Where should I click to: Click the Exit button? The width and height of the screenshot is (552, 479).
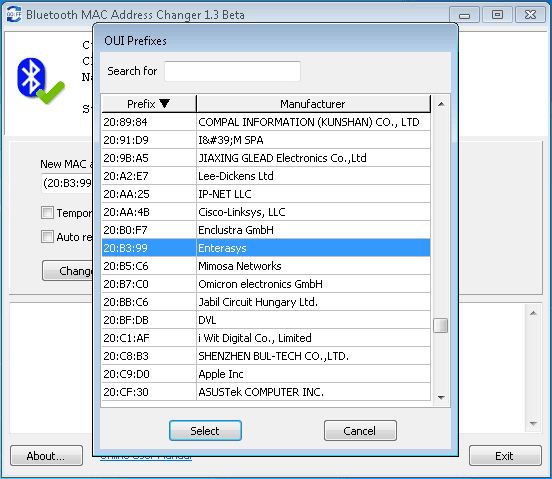click(505, 456)
